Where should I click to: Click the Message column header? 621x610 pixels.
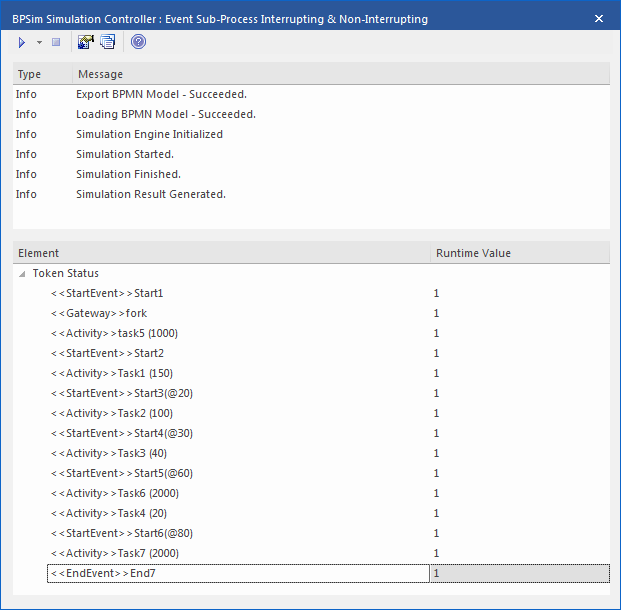[100, 74]
